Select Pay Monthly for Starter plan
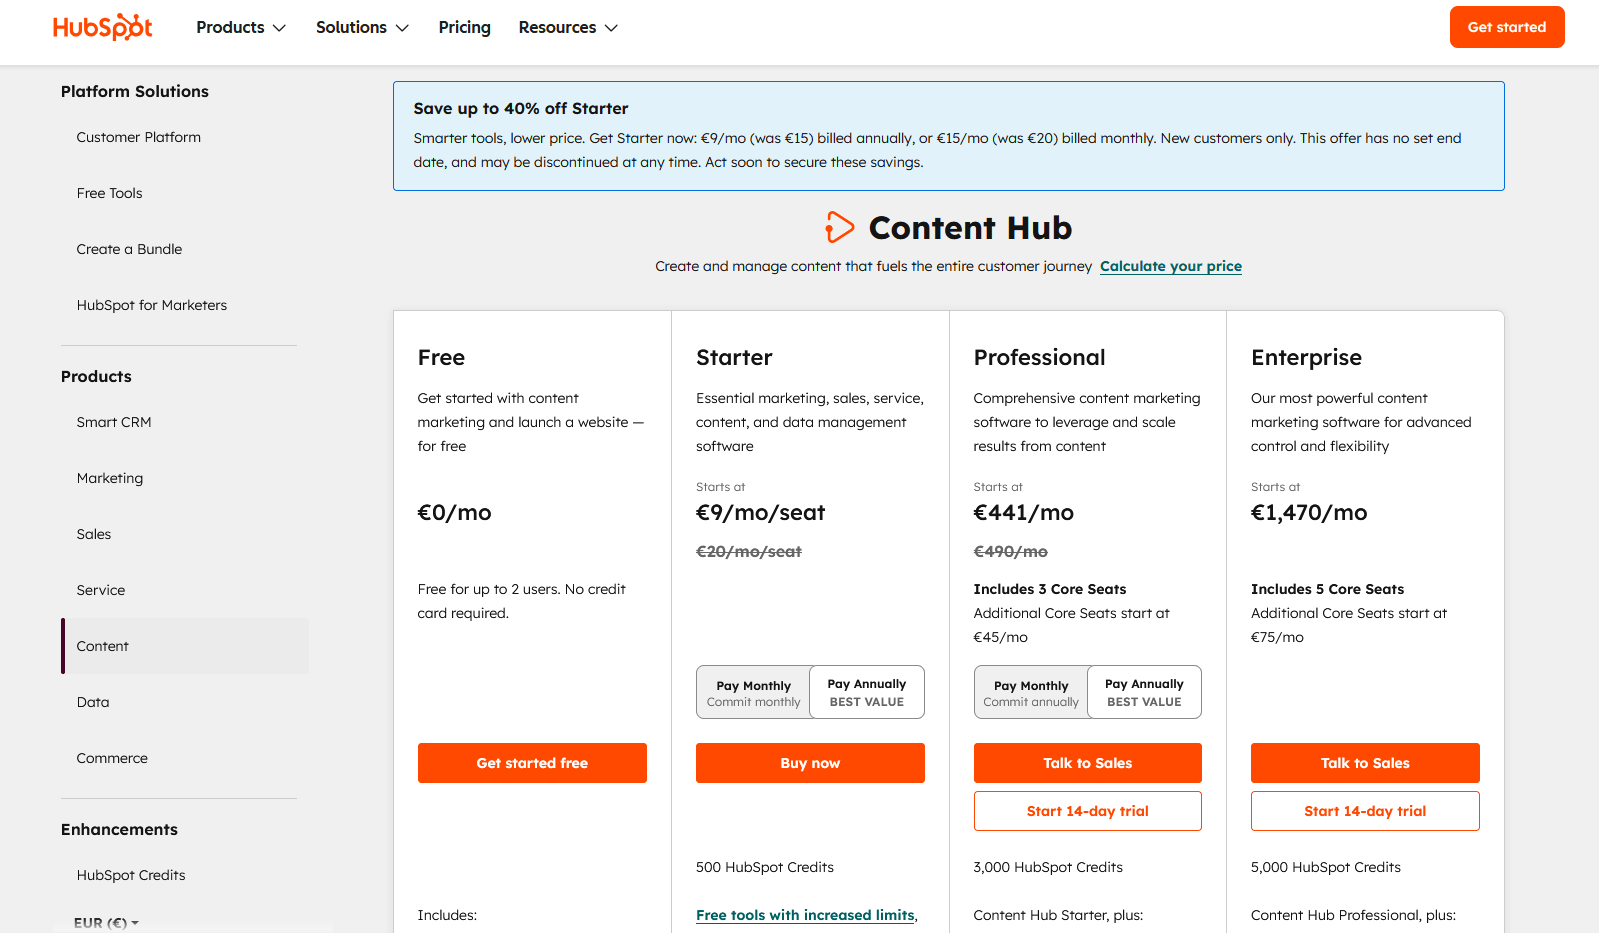The height and width of the screenshot is (933, 1599). (x=753, y=692)
